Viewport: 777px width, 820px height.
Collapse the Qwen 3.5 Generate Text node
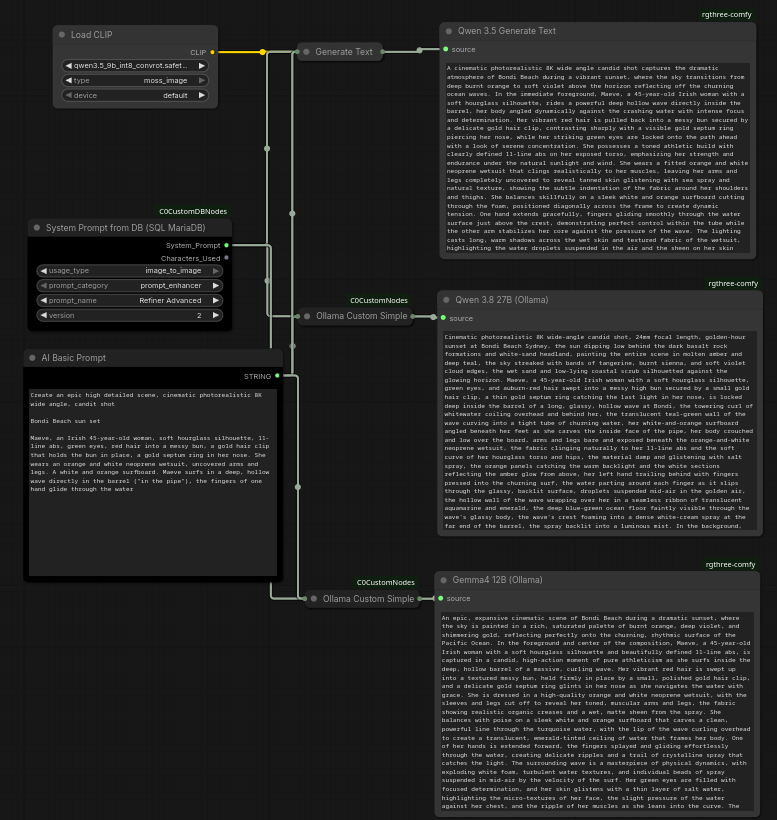[x=449, y=31]
